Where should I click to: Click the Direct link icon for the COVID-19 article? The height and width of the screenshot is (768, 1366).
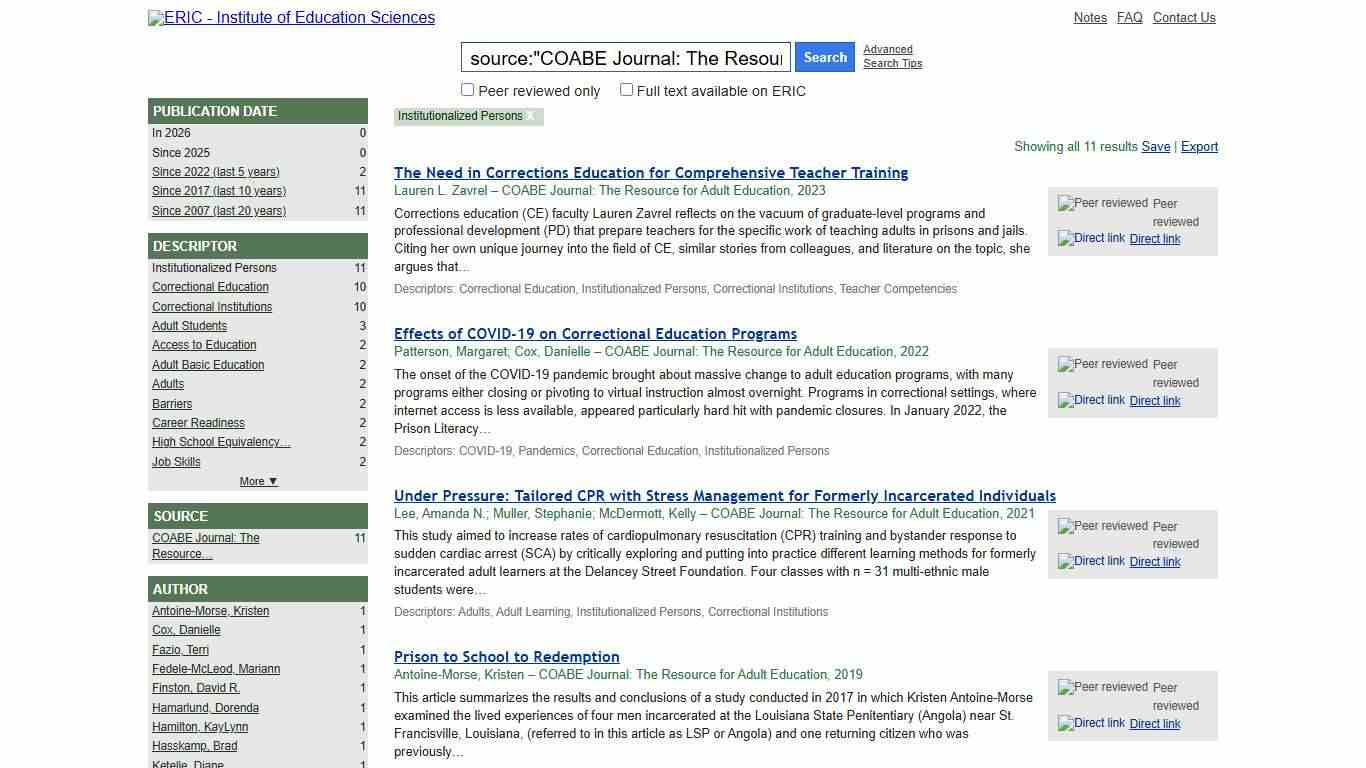tap(1090, 400)
